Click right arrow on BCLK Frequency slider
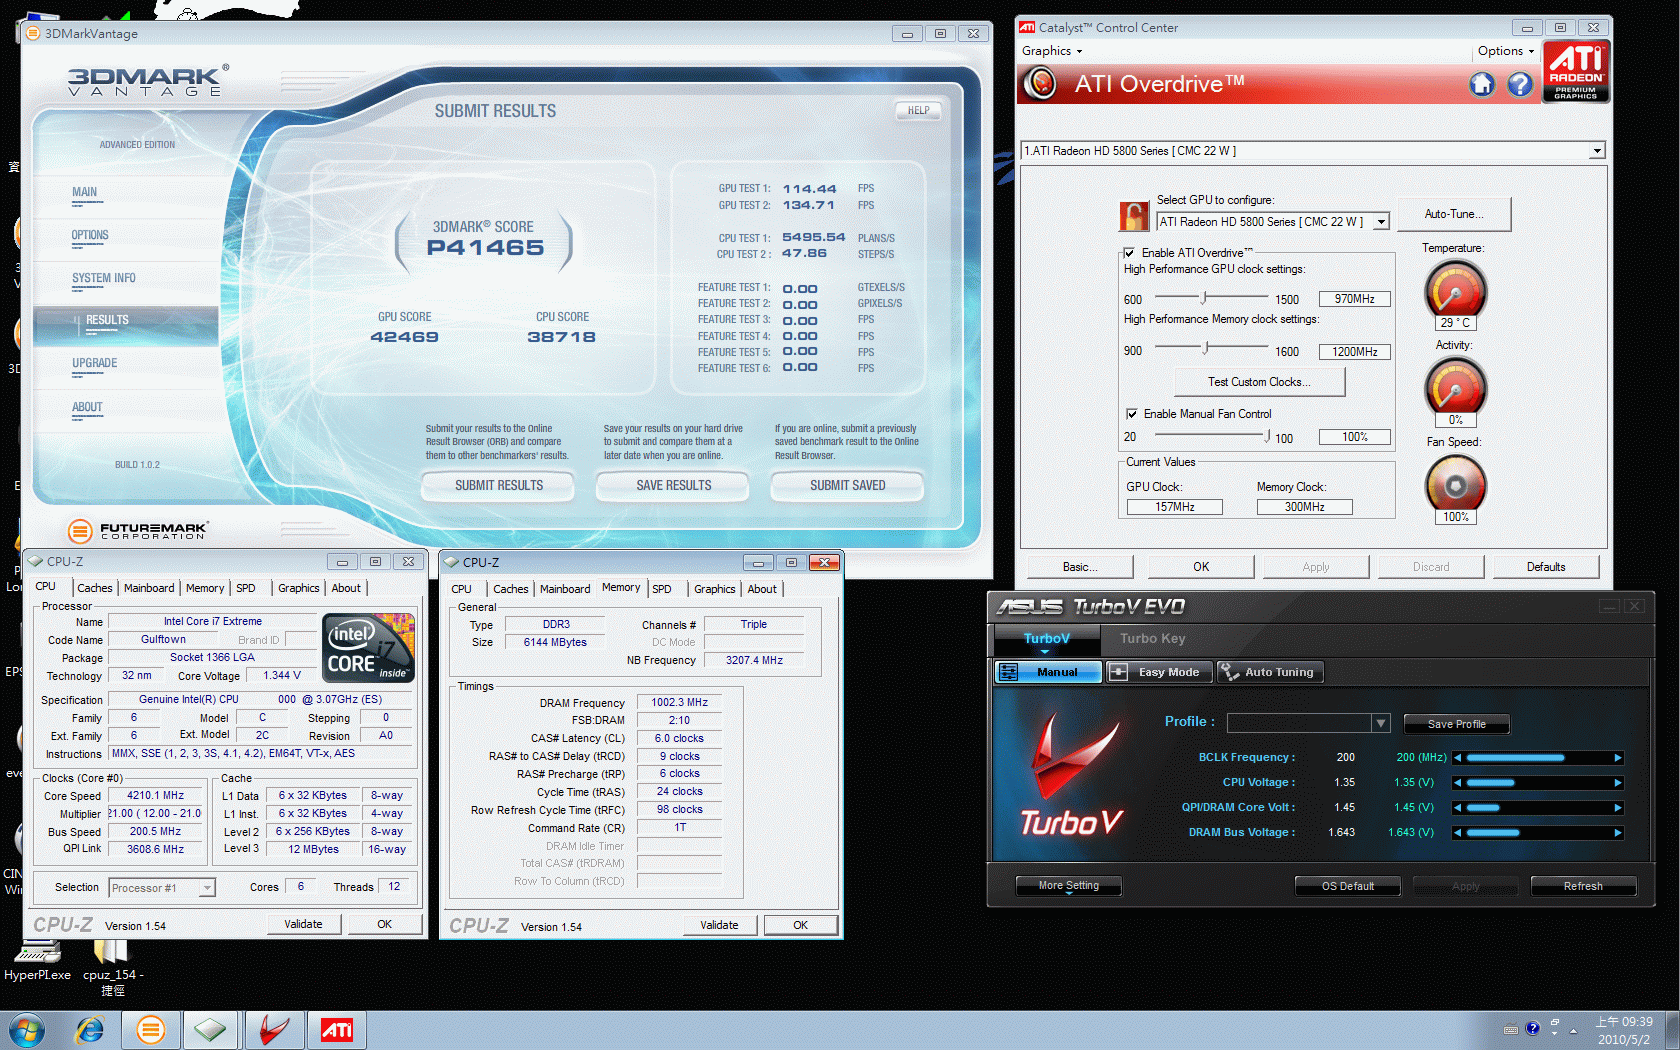The width and height of the screenshot is (1680, 1050). click(1618, 758)
